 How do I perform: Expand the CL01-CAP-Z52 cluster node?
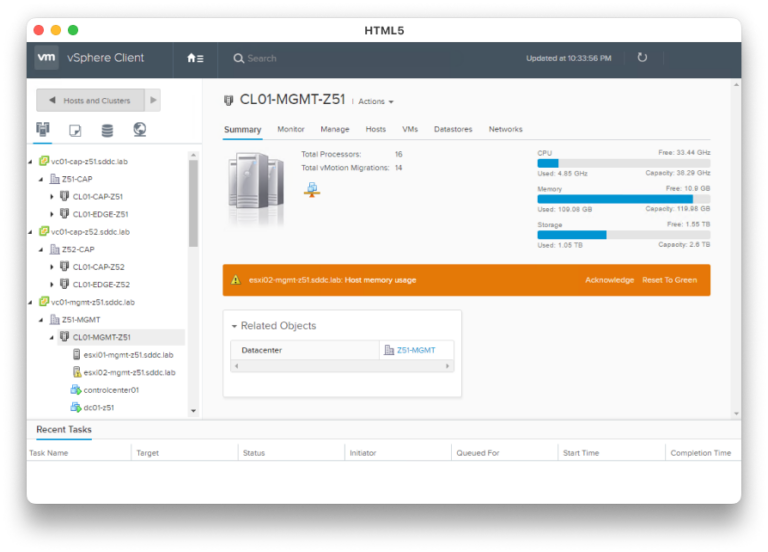click(x=52, y=267)
